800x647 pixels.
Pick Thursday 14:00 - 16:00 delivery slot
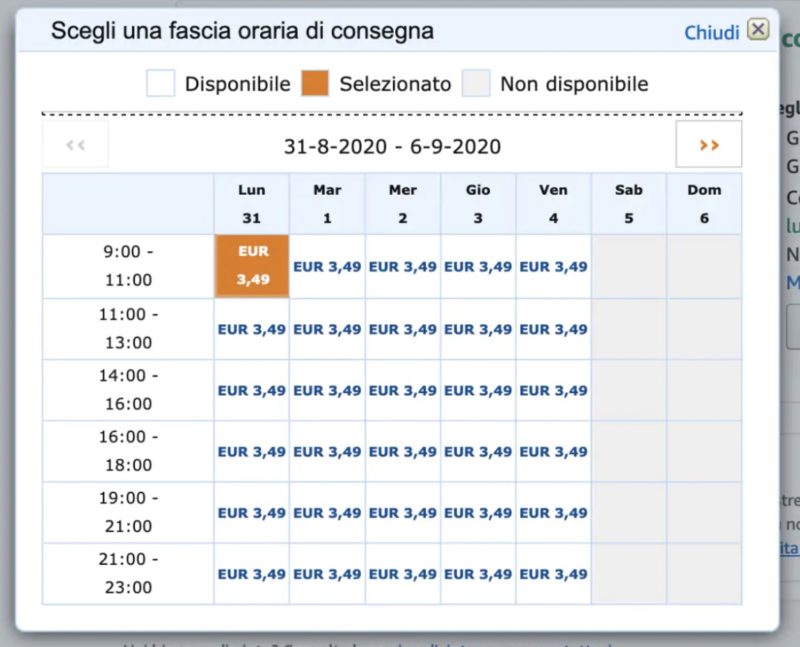478,391
